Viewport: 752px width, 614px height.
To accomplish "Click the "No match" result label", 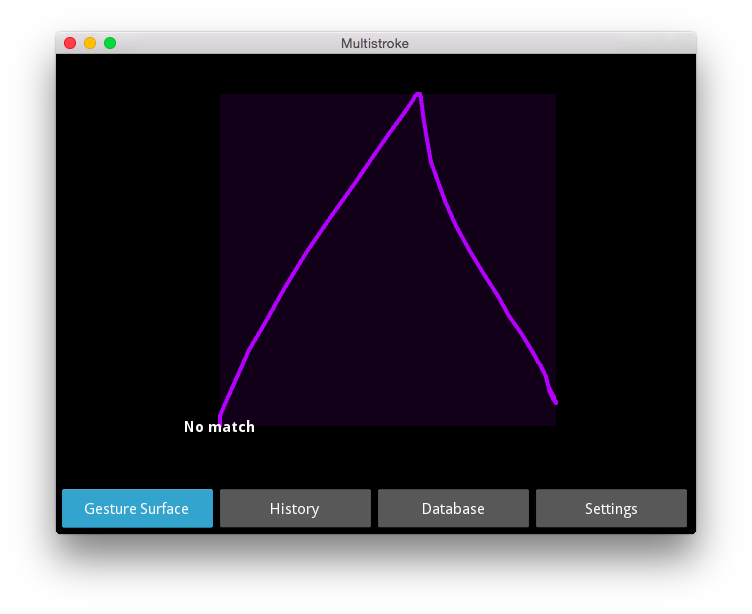I will click(219, 426).
